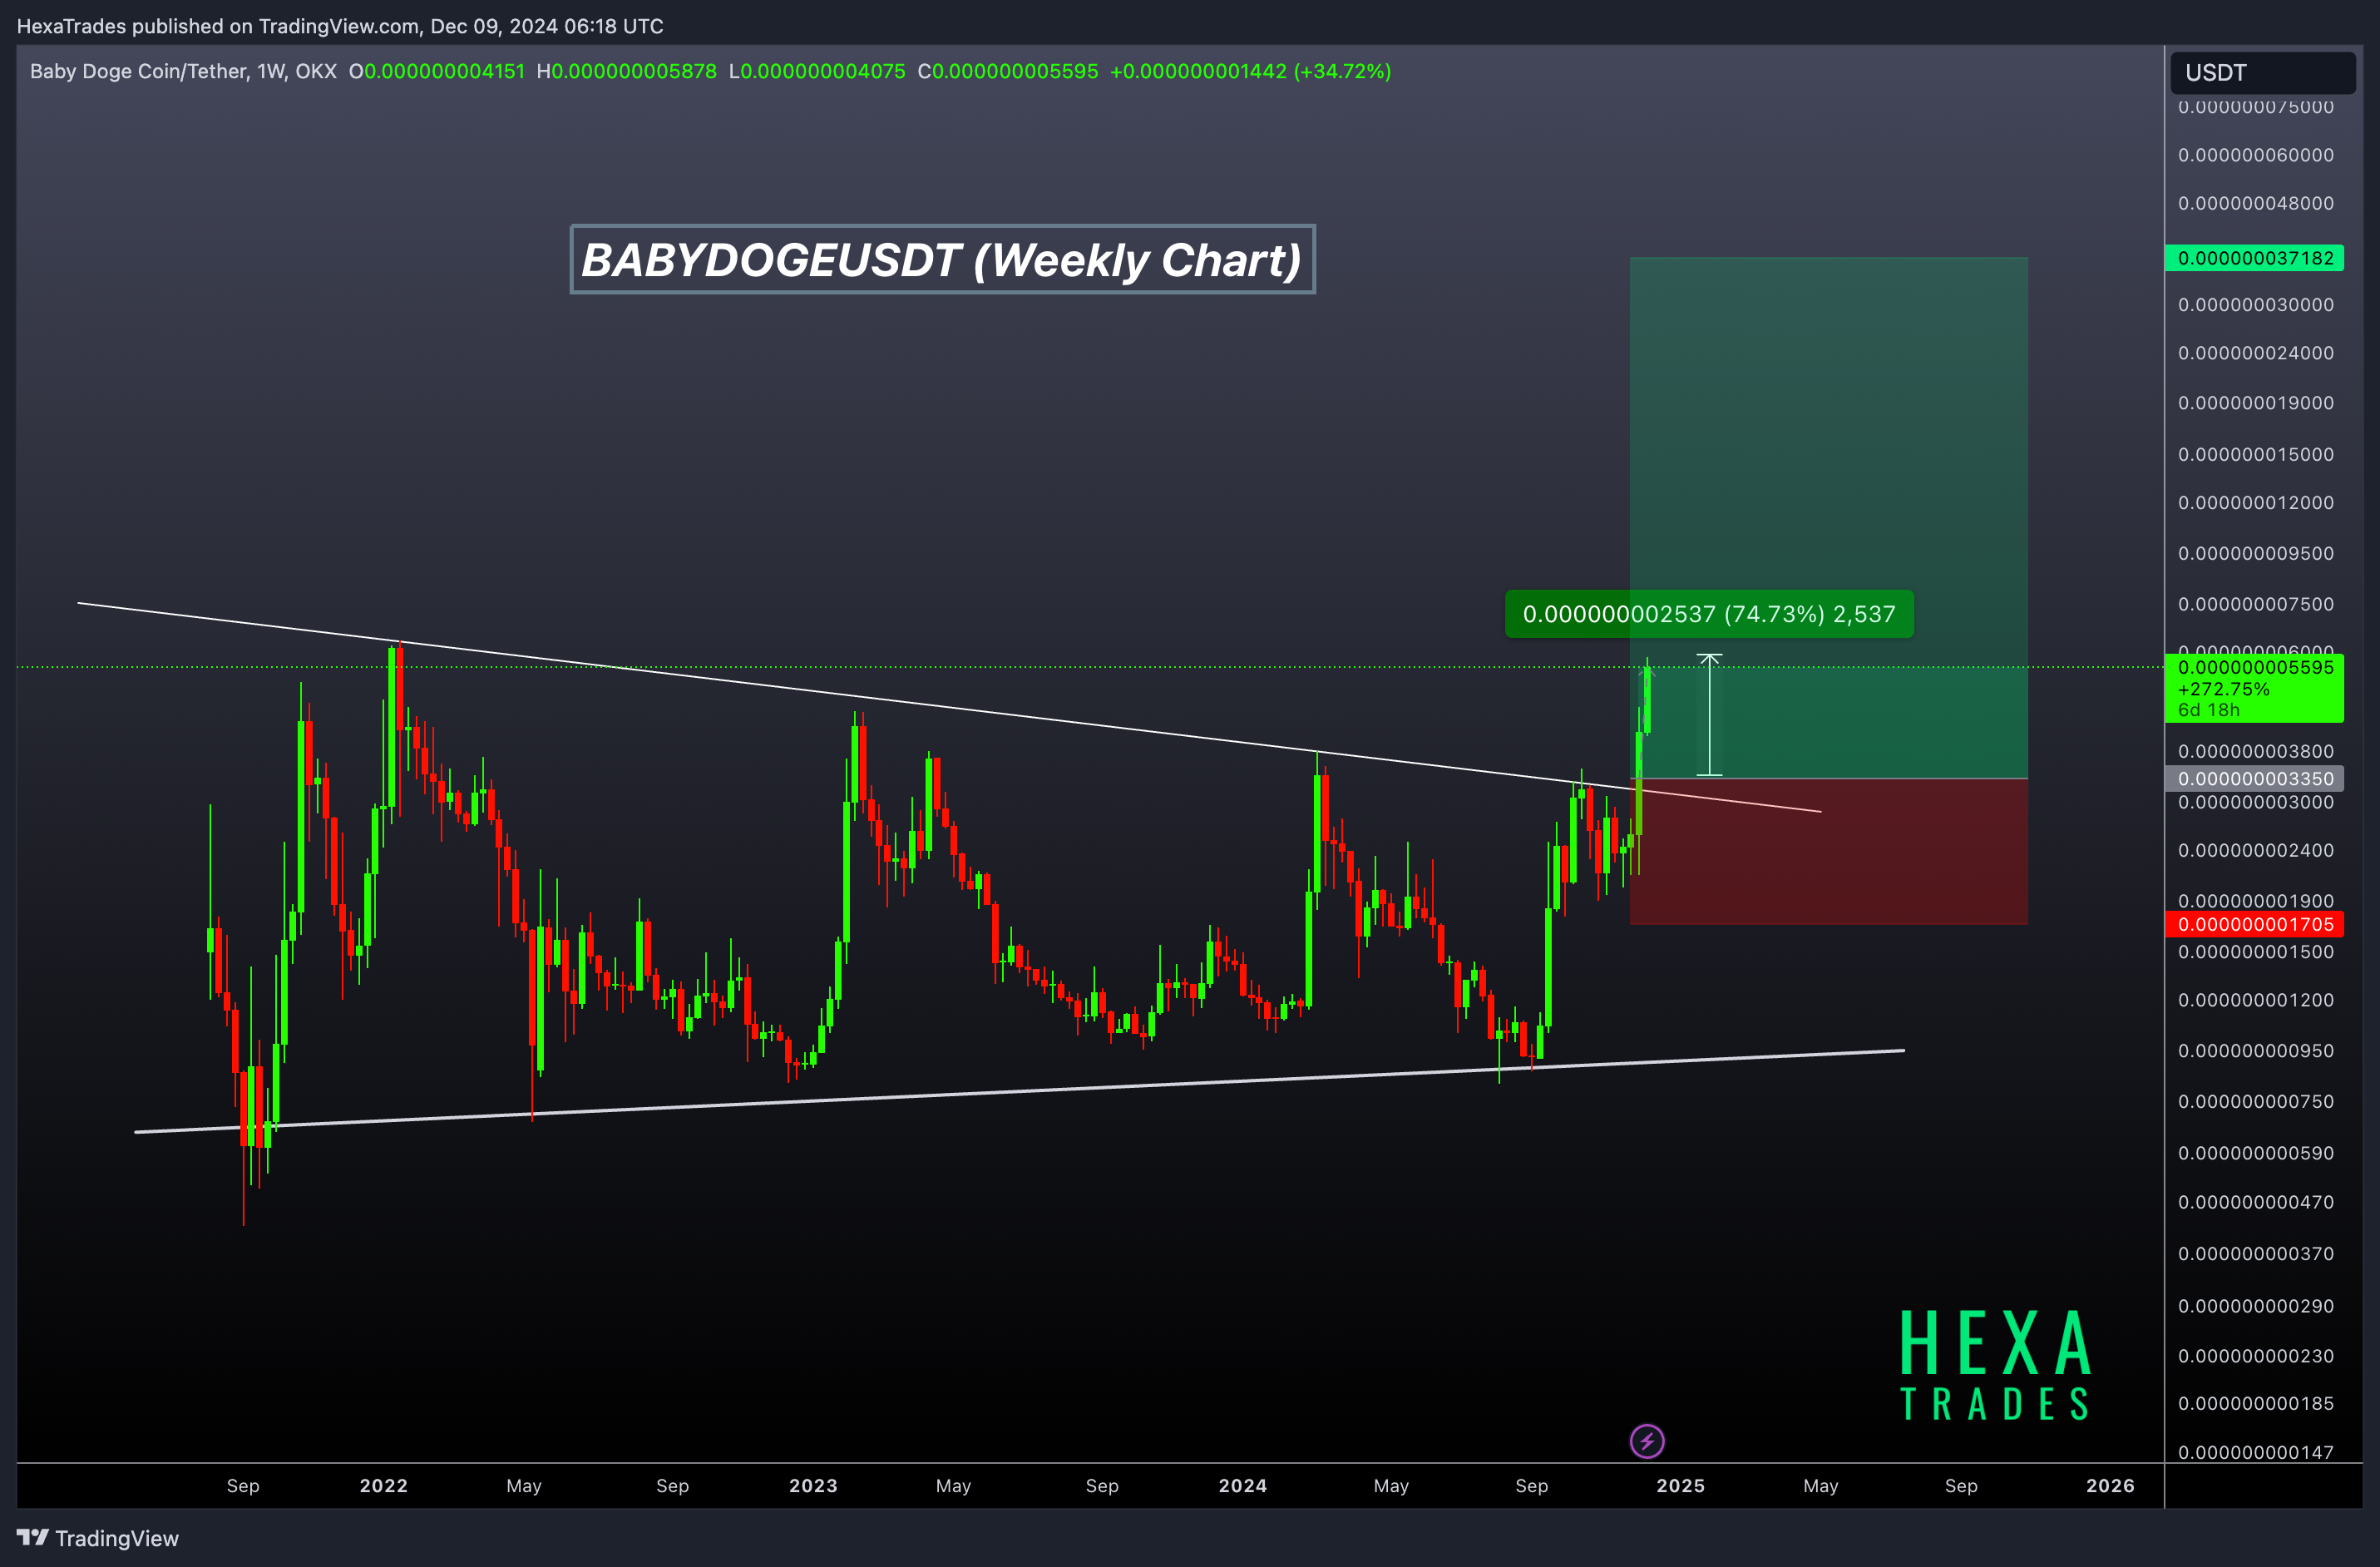Click the close value C0.000000005595
2380x1567 pixels.
pyautogui.click(x=1008, y=71)
